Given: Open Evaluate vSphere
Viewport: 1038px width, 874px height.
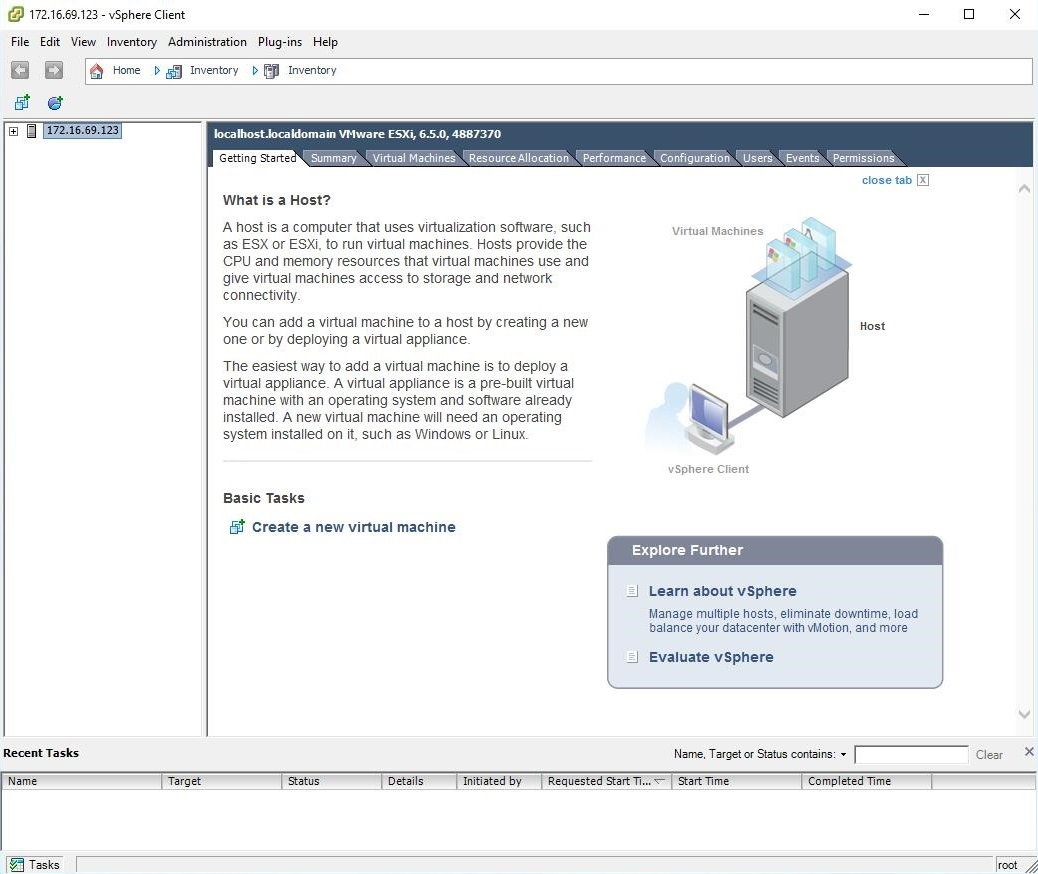Looking at the screenshot, I should click(713, 657).
